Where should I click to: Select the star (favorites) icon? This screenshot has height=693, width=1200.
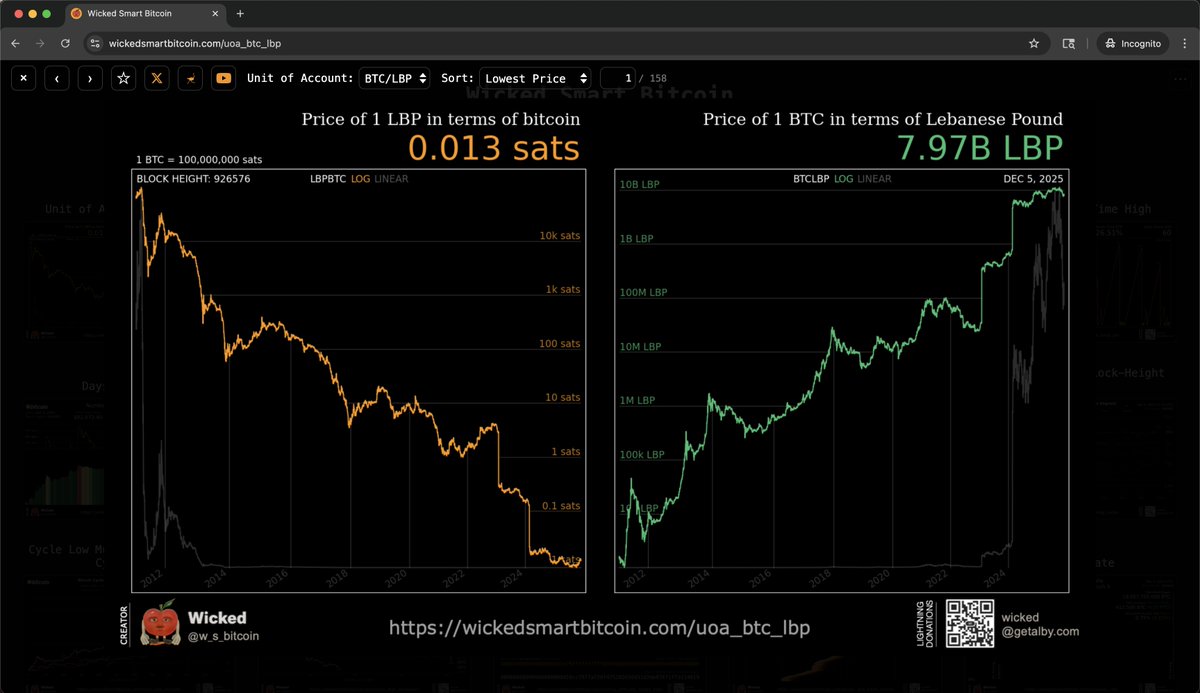pyautogui.click(x=123, y=78)
